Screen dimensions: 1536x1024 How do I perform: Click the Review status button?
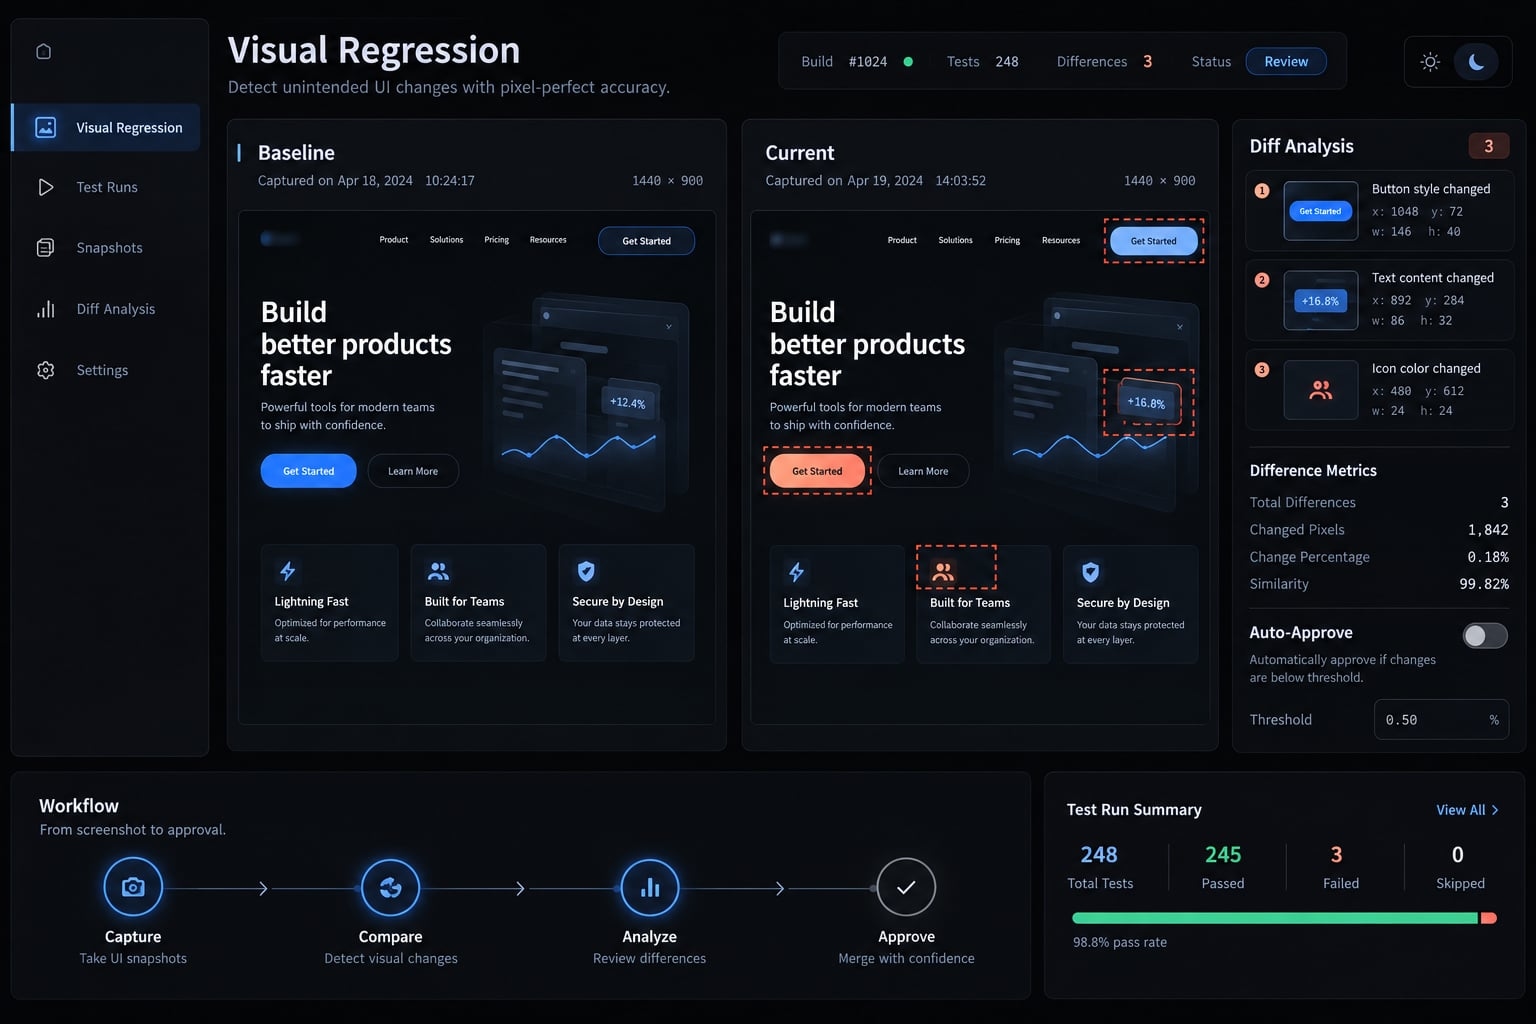pos(1286,61)
